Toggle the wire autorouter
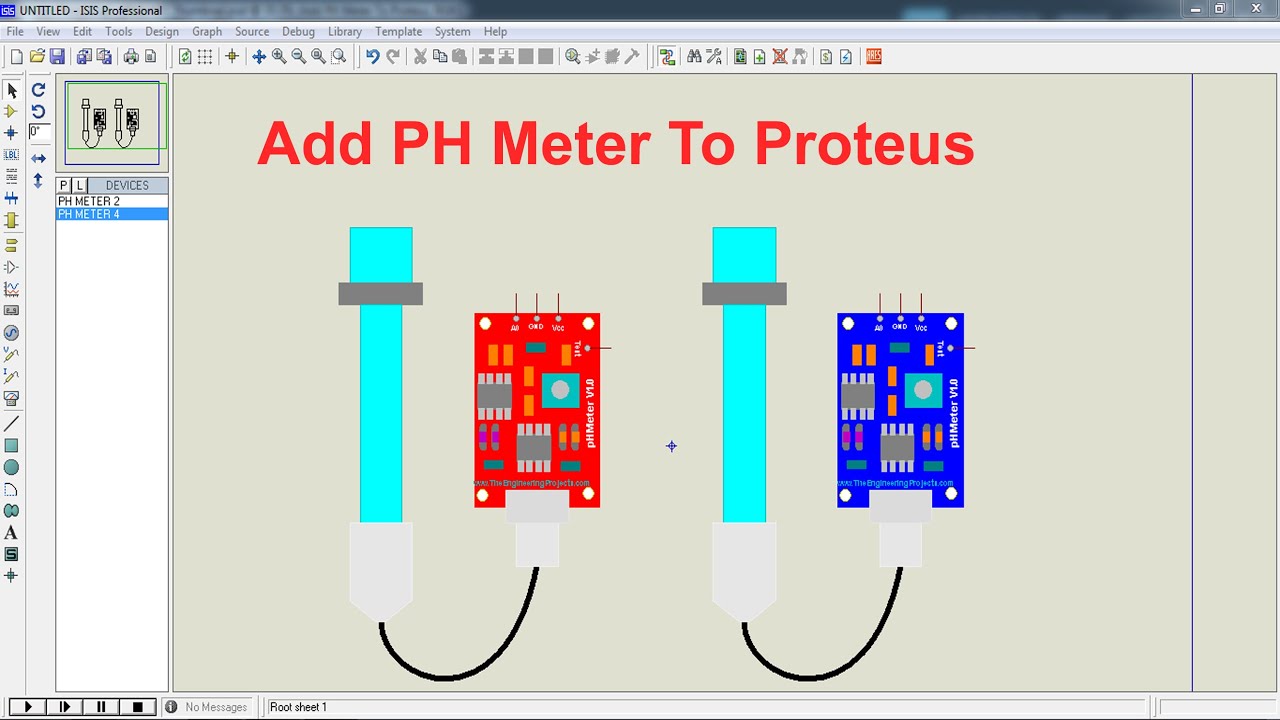 667,57
